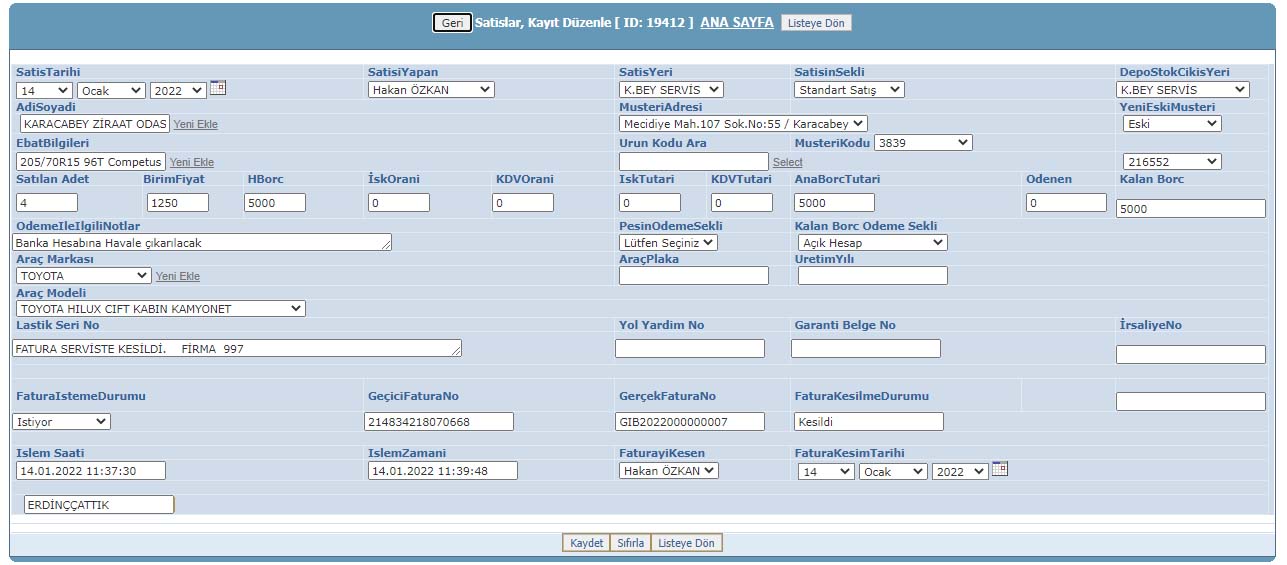
Task: Click the Select link beside Urun Kodu Ara
Action: [787, 162]
